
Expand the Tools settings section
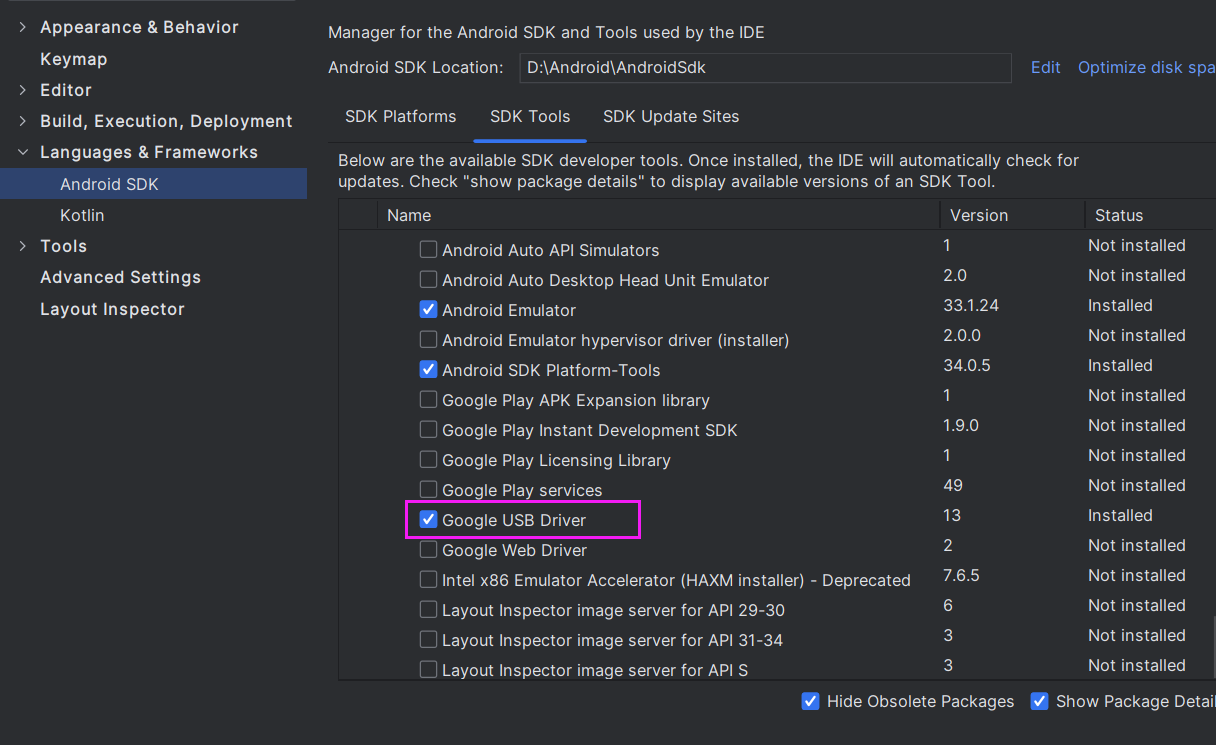pyautogui.click(x=23, y=246)
